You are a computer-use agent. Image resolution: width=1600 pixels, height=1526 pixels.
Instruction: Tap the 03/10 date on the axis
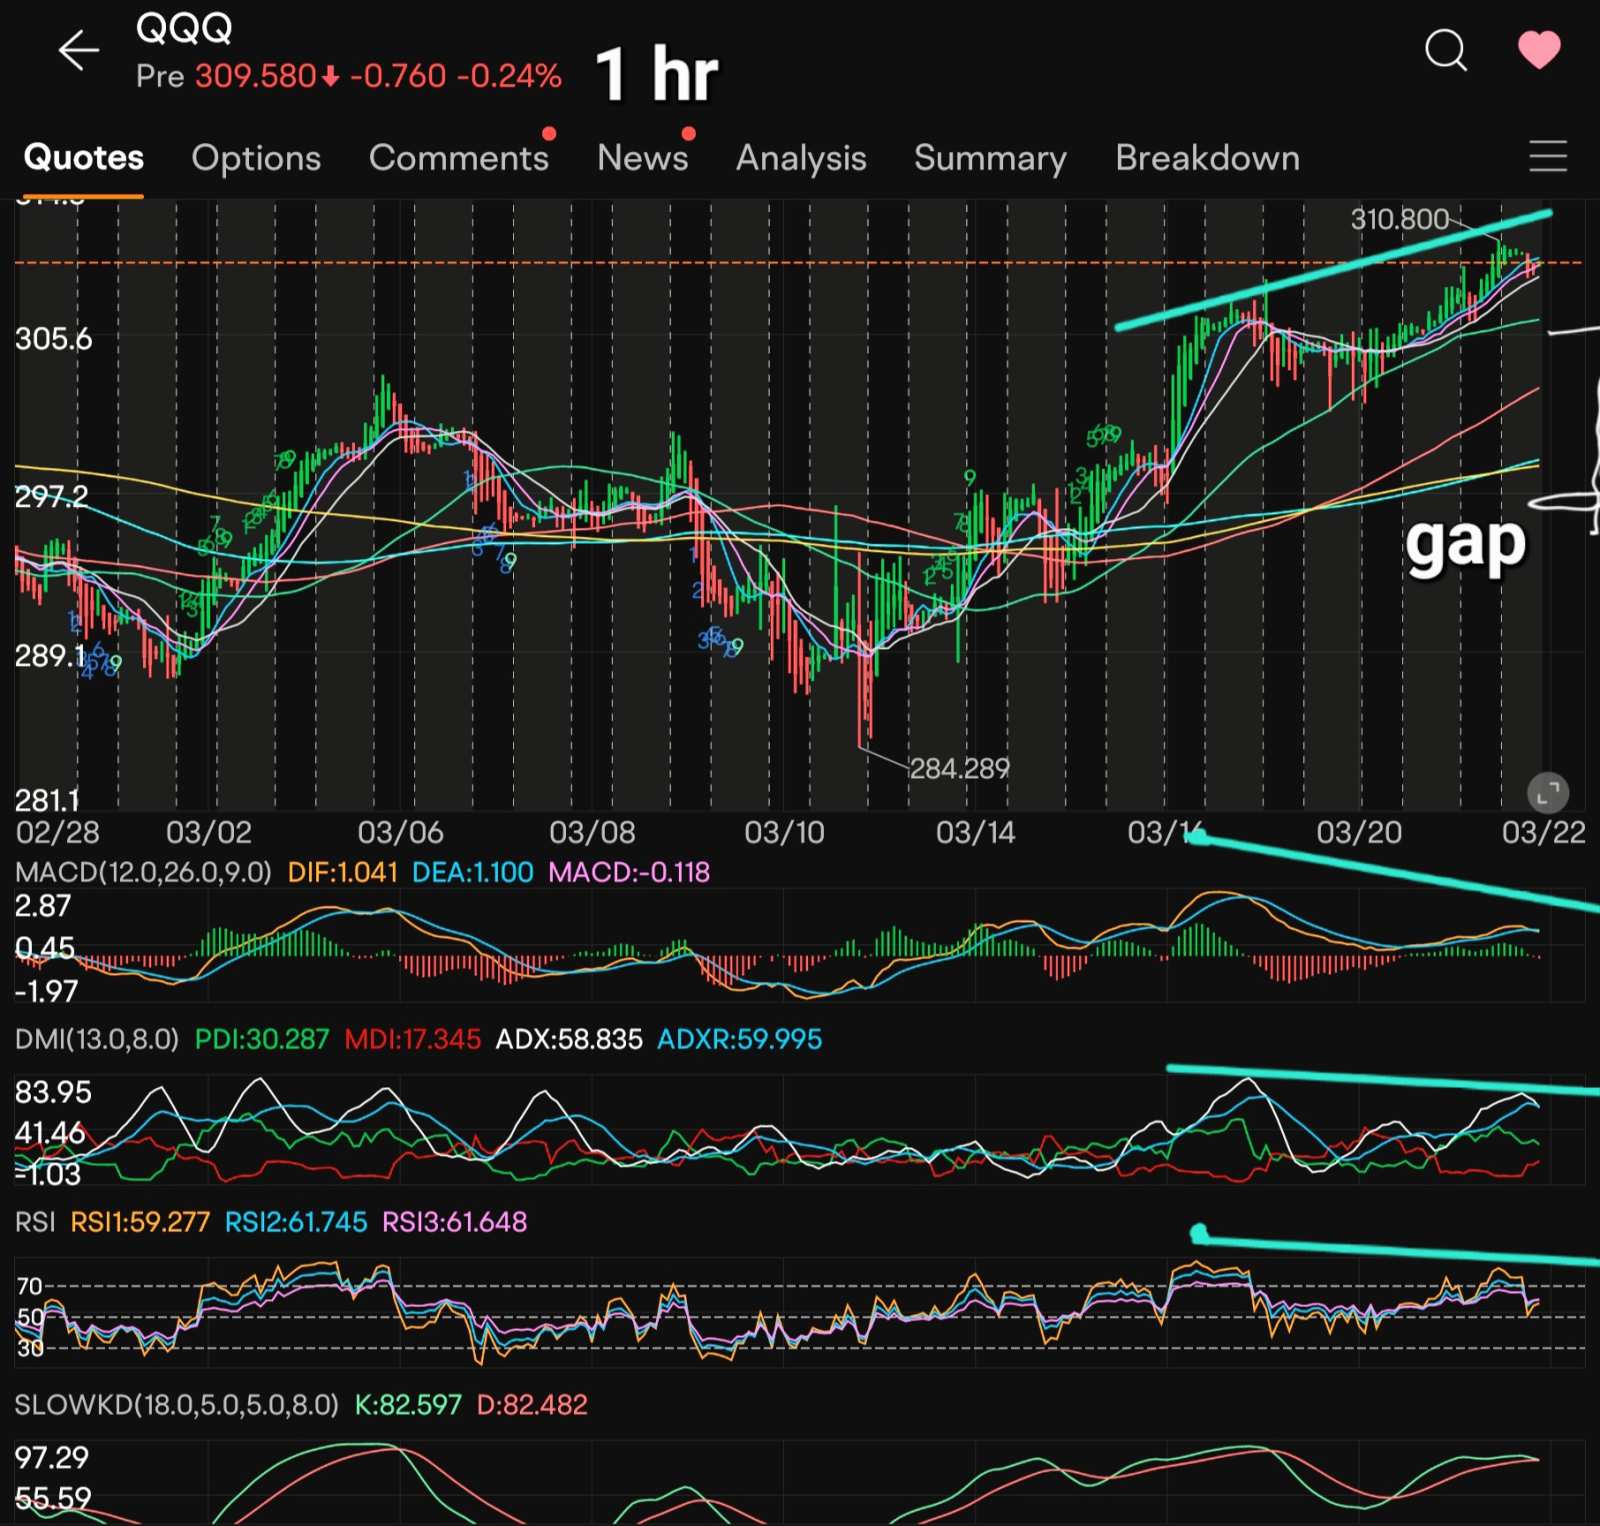click(784, 832)
